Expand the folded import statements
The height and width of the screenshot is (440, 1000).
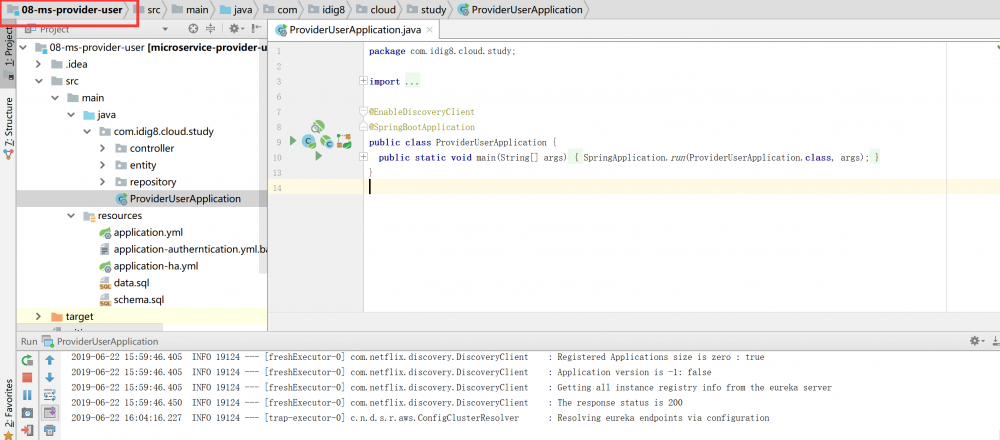tap(362, 81)
